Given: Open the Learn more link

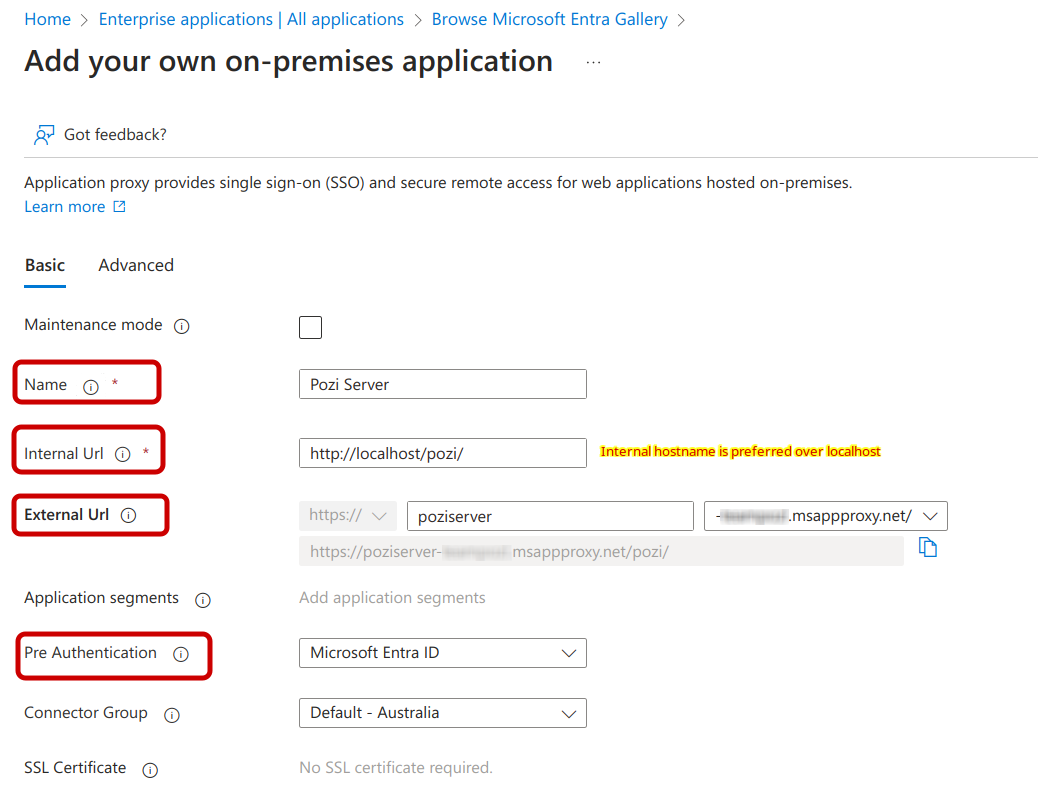Looking at the screenshot, I should pyautogui.click(x=65, y=207).
